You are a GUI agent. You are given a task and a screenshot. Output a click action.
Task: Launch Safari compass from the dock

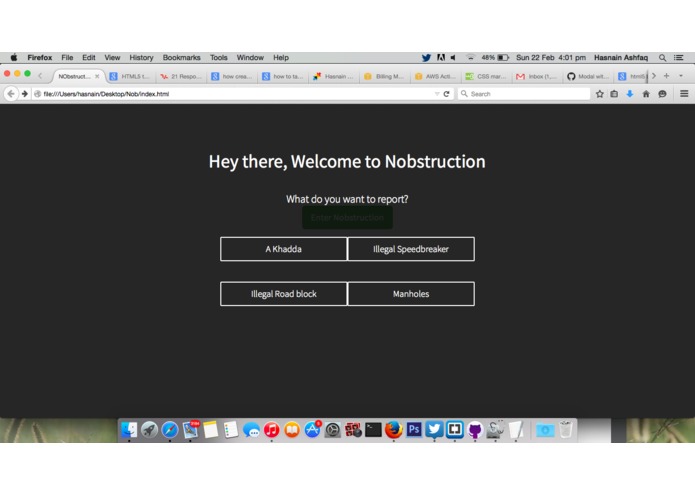coord(170,429)
